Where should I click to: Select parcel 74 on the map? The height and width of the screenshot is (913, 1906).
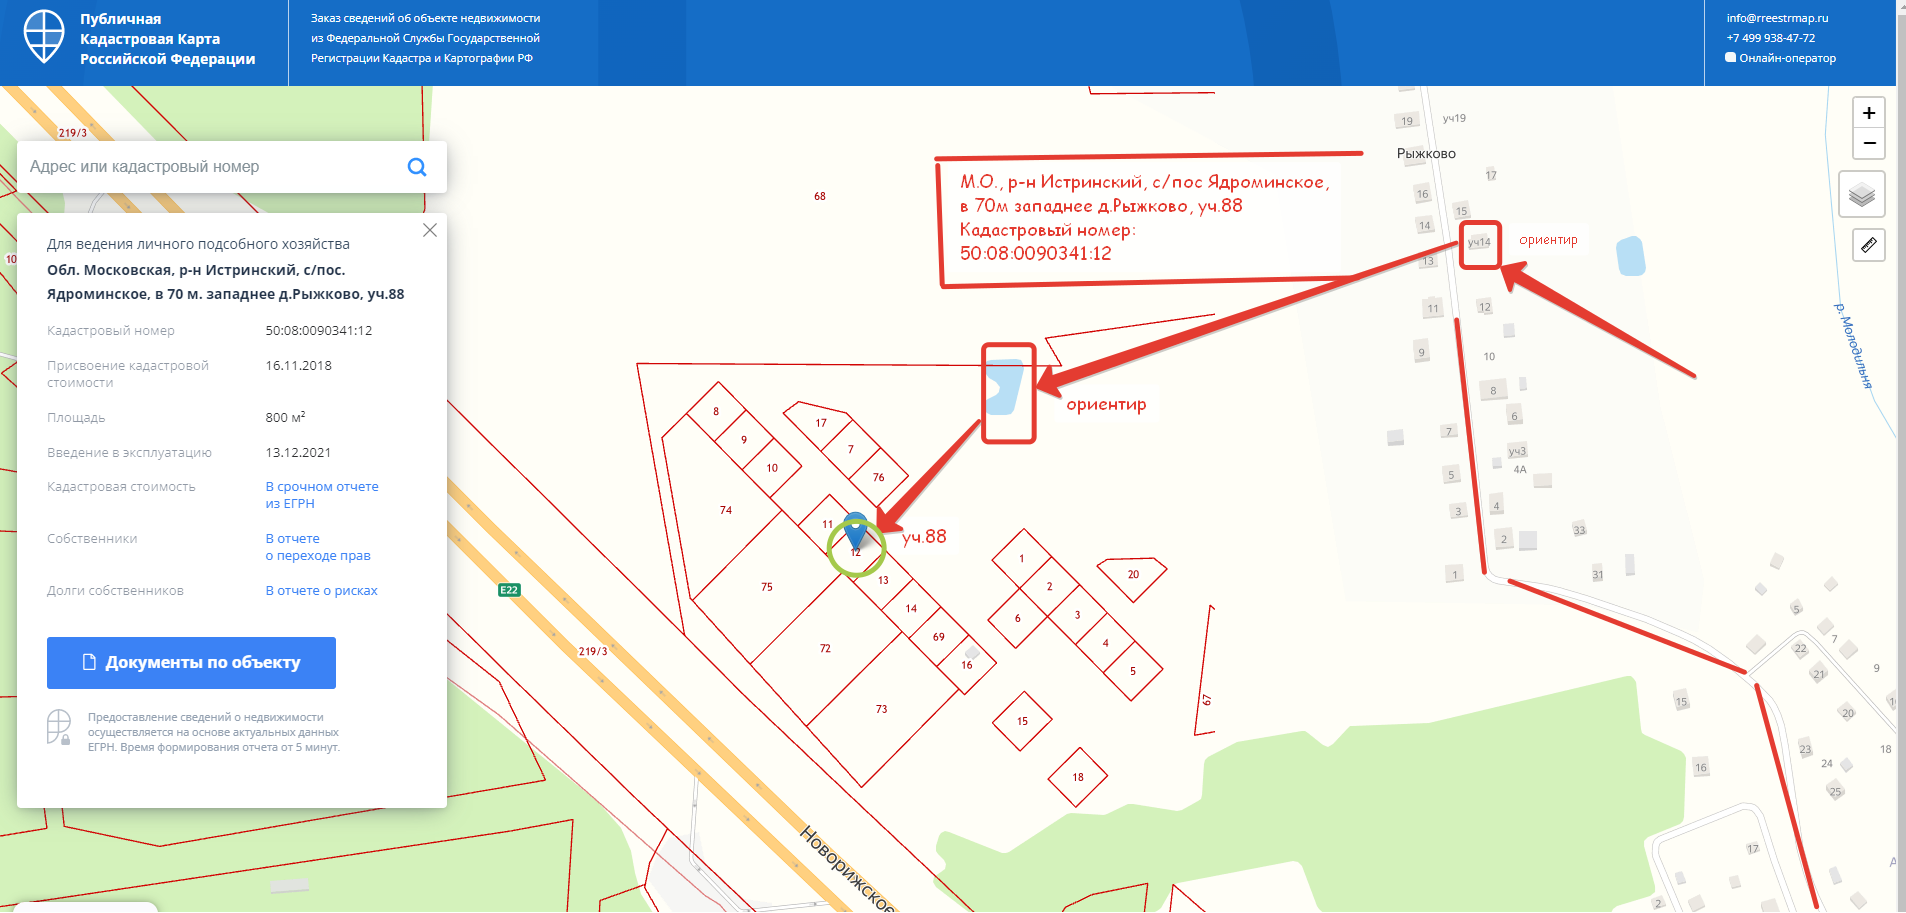pos(726,510)
